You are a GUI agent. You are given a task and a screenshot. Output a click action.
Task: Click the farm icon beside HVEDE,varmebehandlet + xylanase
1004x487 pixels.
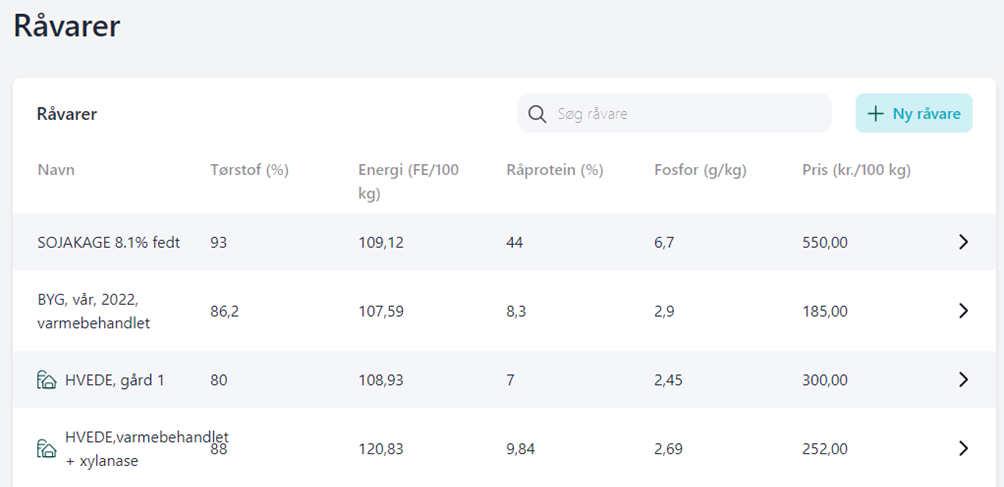pos(46,449)
